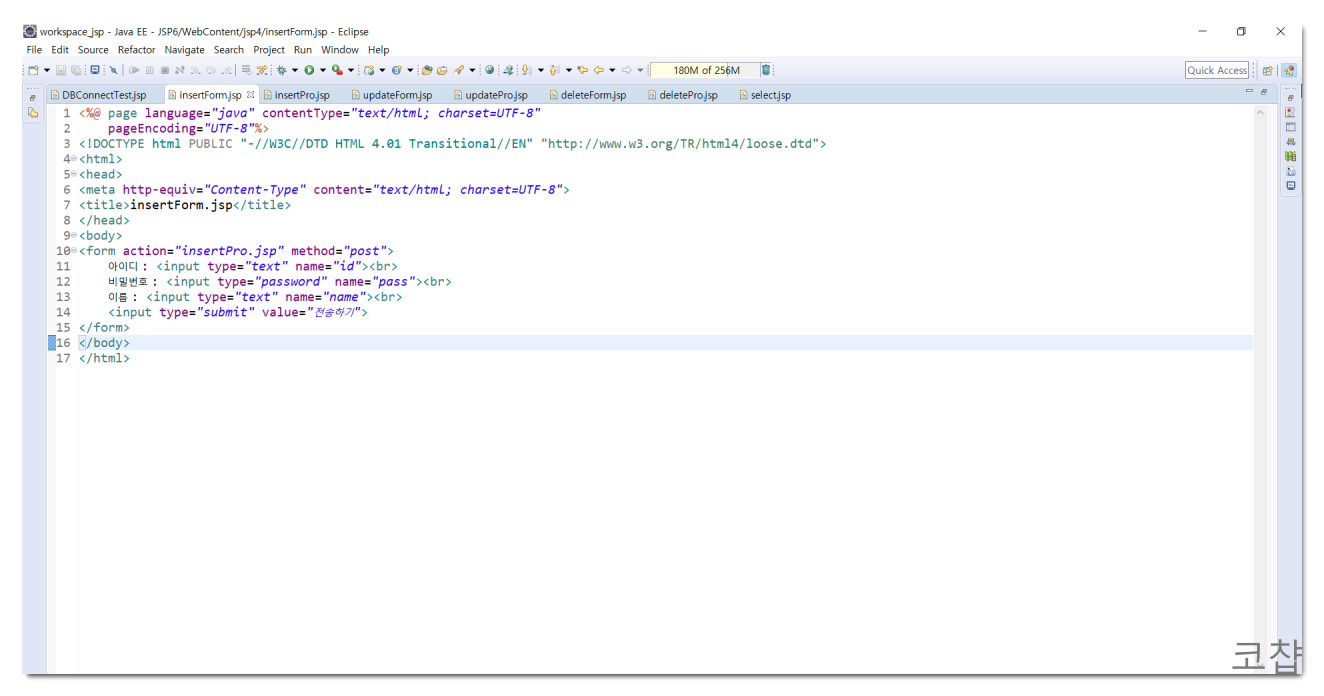
Task: Click the Forward navigation arrow
Action: pyautogui.click(x=626, y=70)
